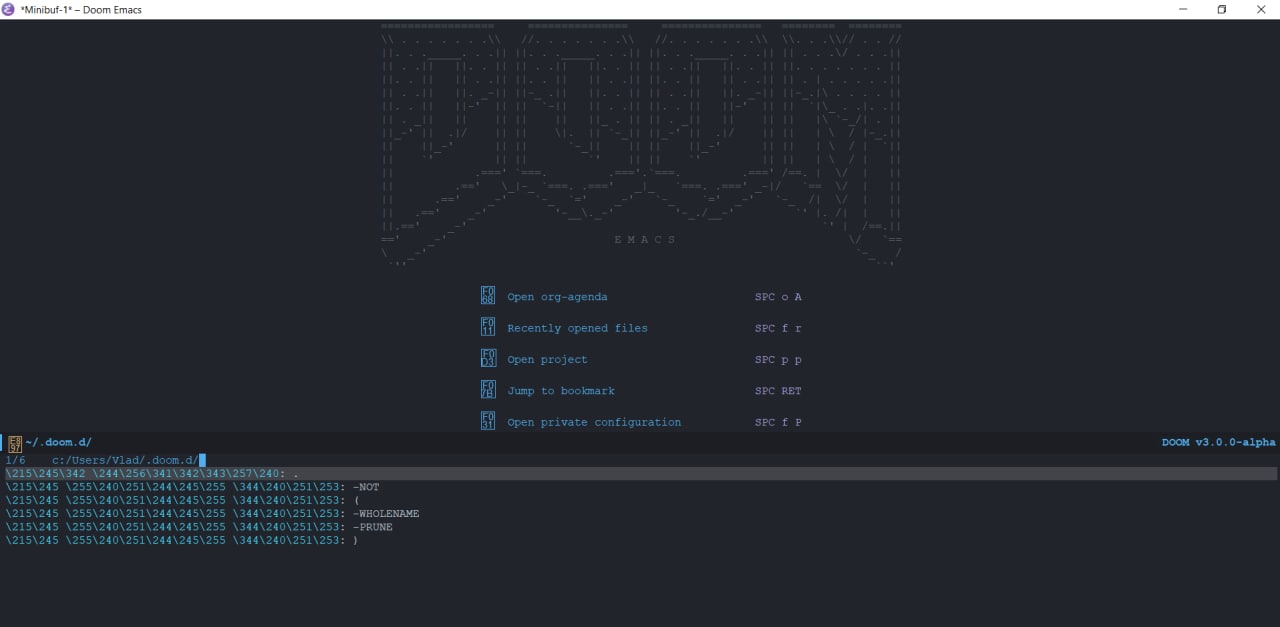Open private configuration link
The image size is (1280, 627).
pyautogui.click(x=594, y=422)
